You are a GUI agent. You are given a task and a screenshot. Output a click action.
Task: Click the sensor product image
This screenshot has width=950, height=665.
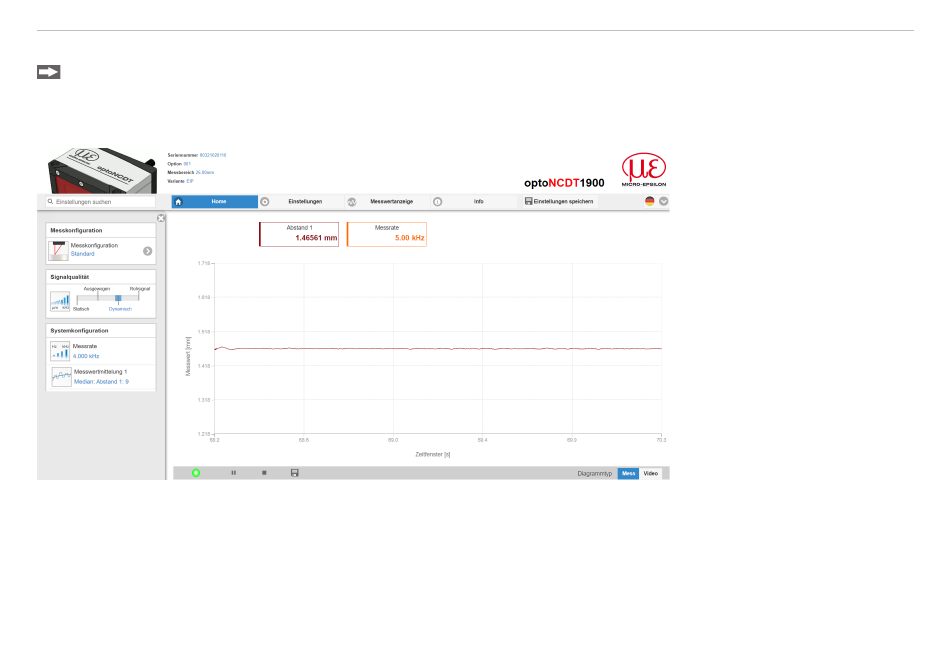point(102,171)
